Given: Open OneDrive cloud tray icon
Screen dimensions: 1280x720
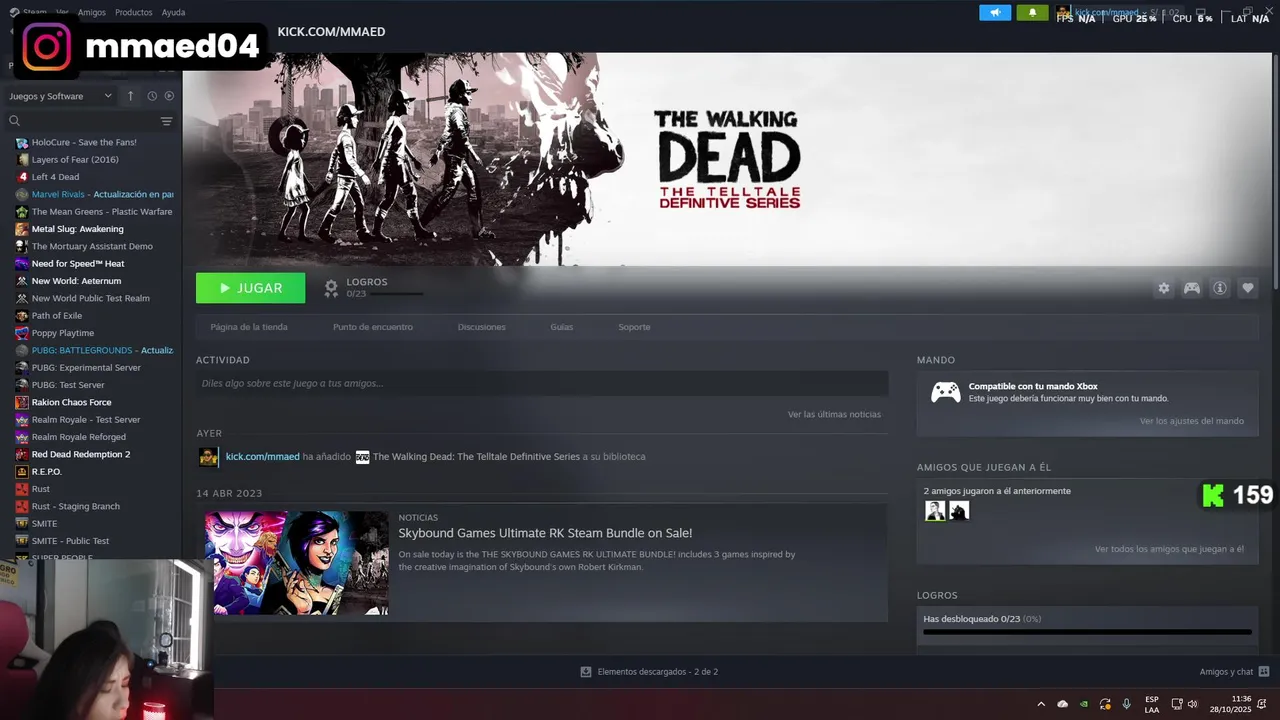Looking at the screenshot, I should pos(1063,704).
